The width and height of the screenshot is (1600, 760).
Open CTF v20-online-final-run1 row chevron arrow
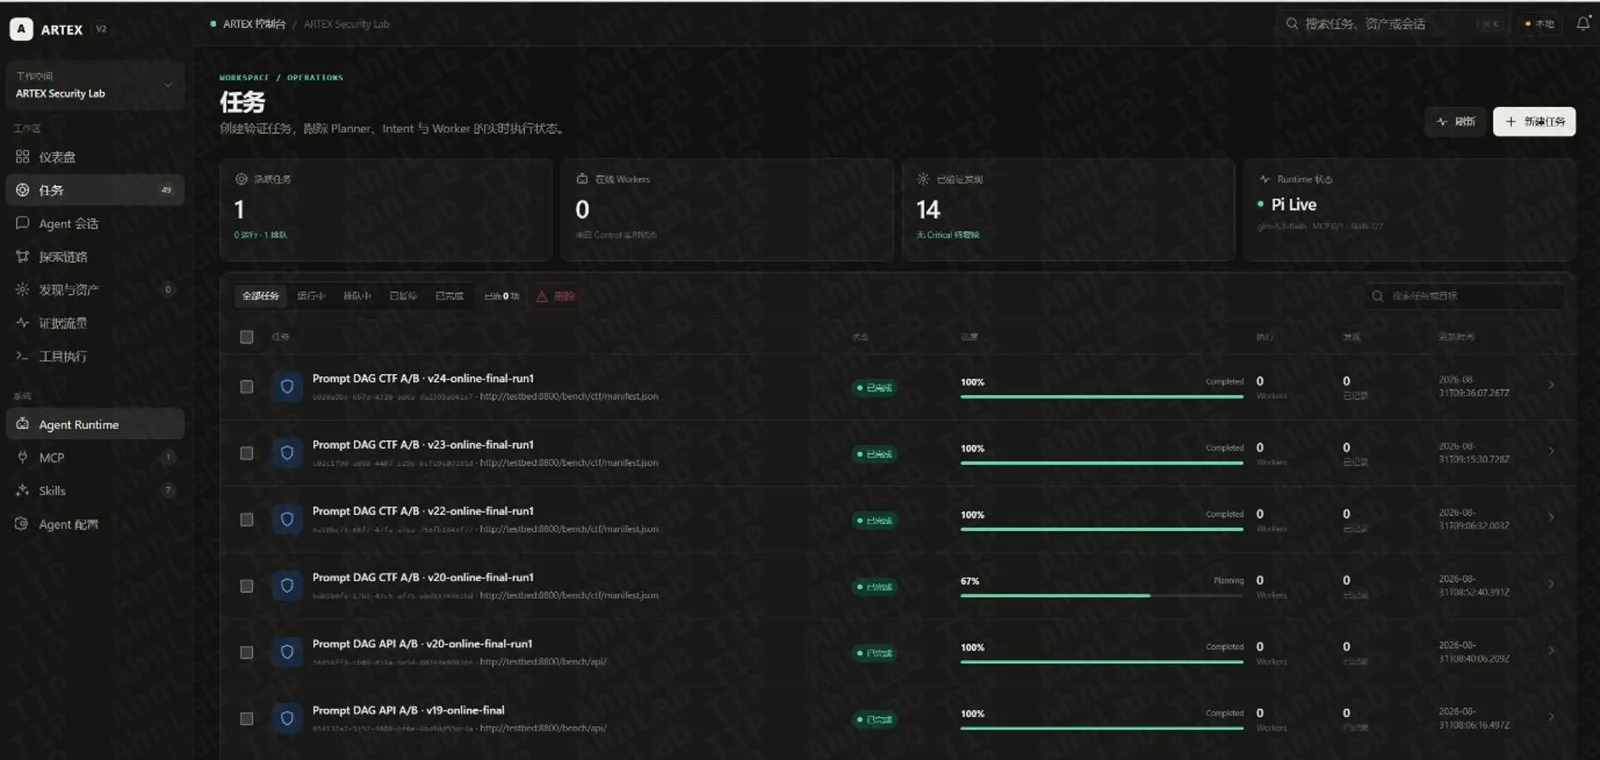click(x=1551, y=584)
